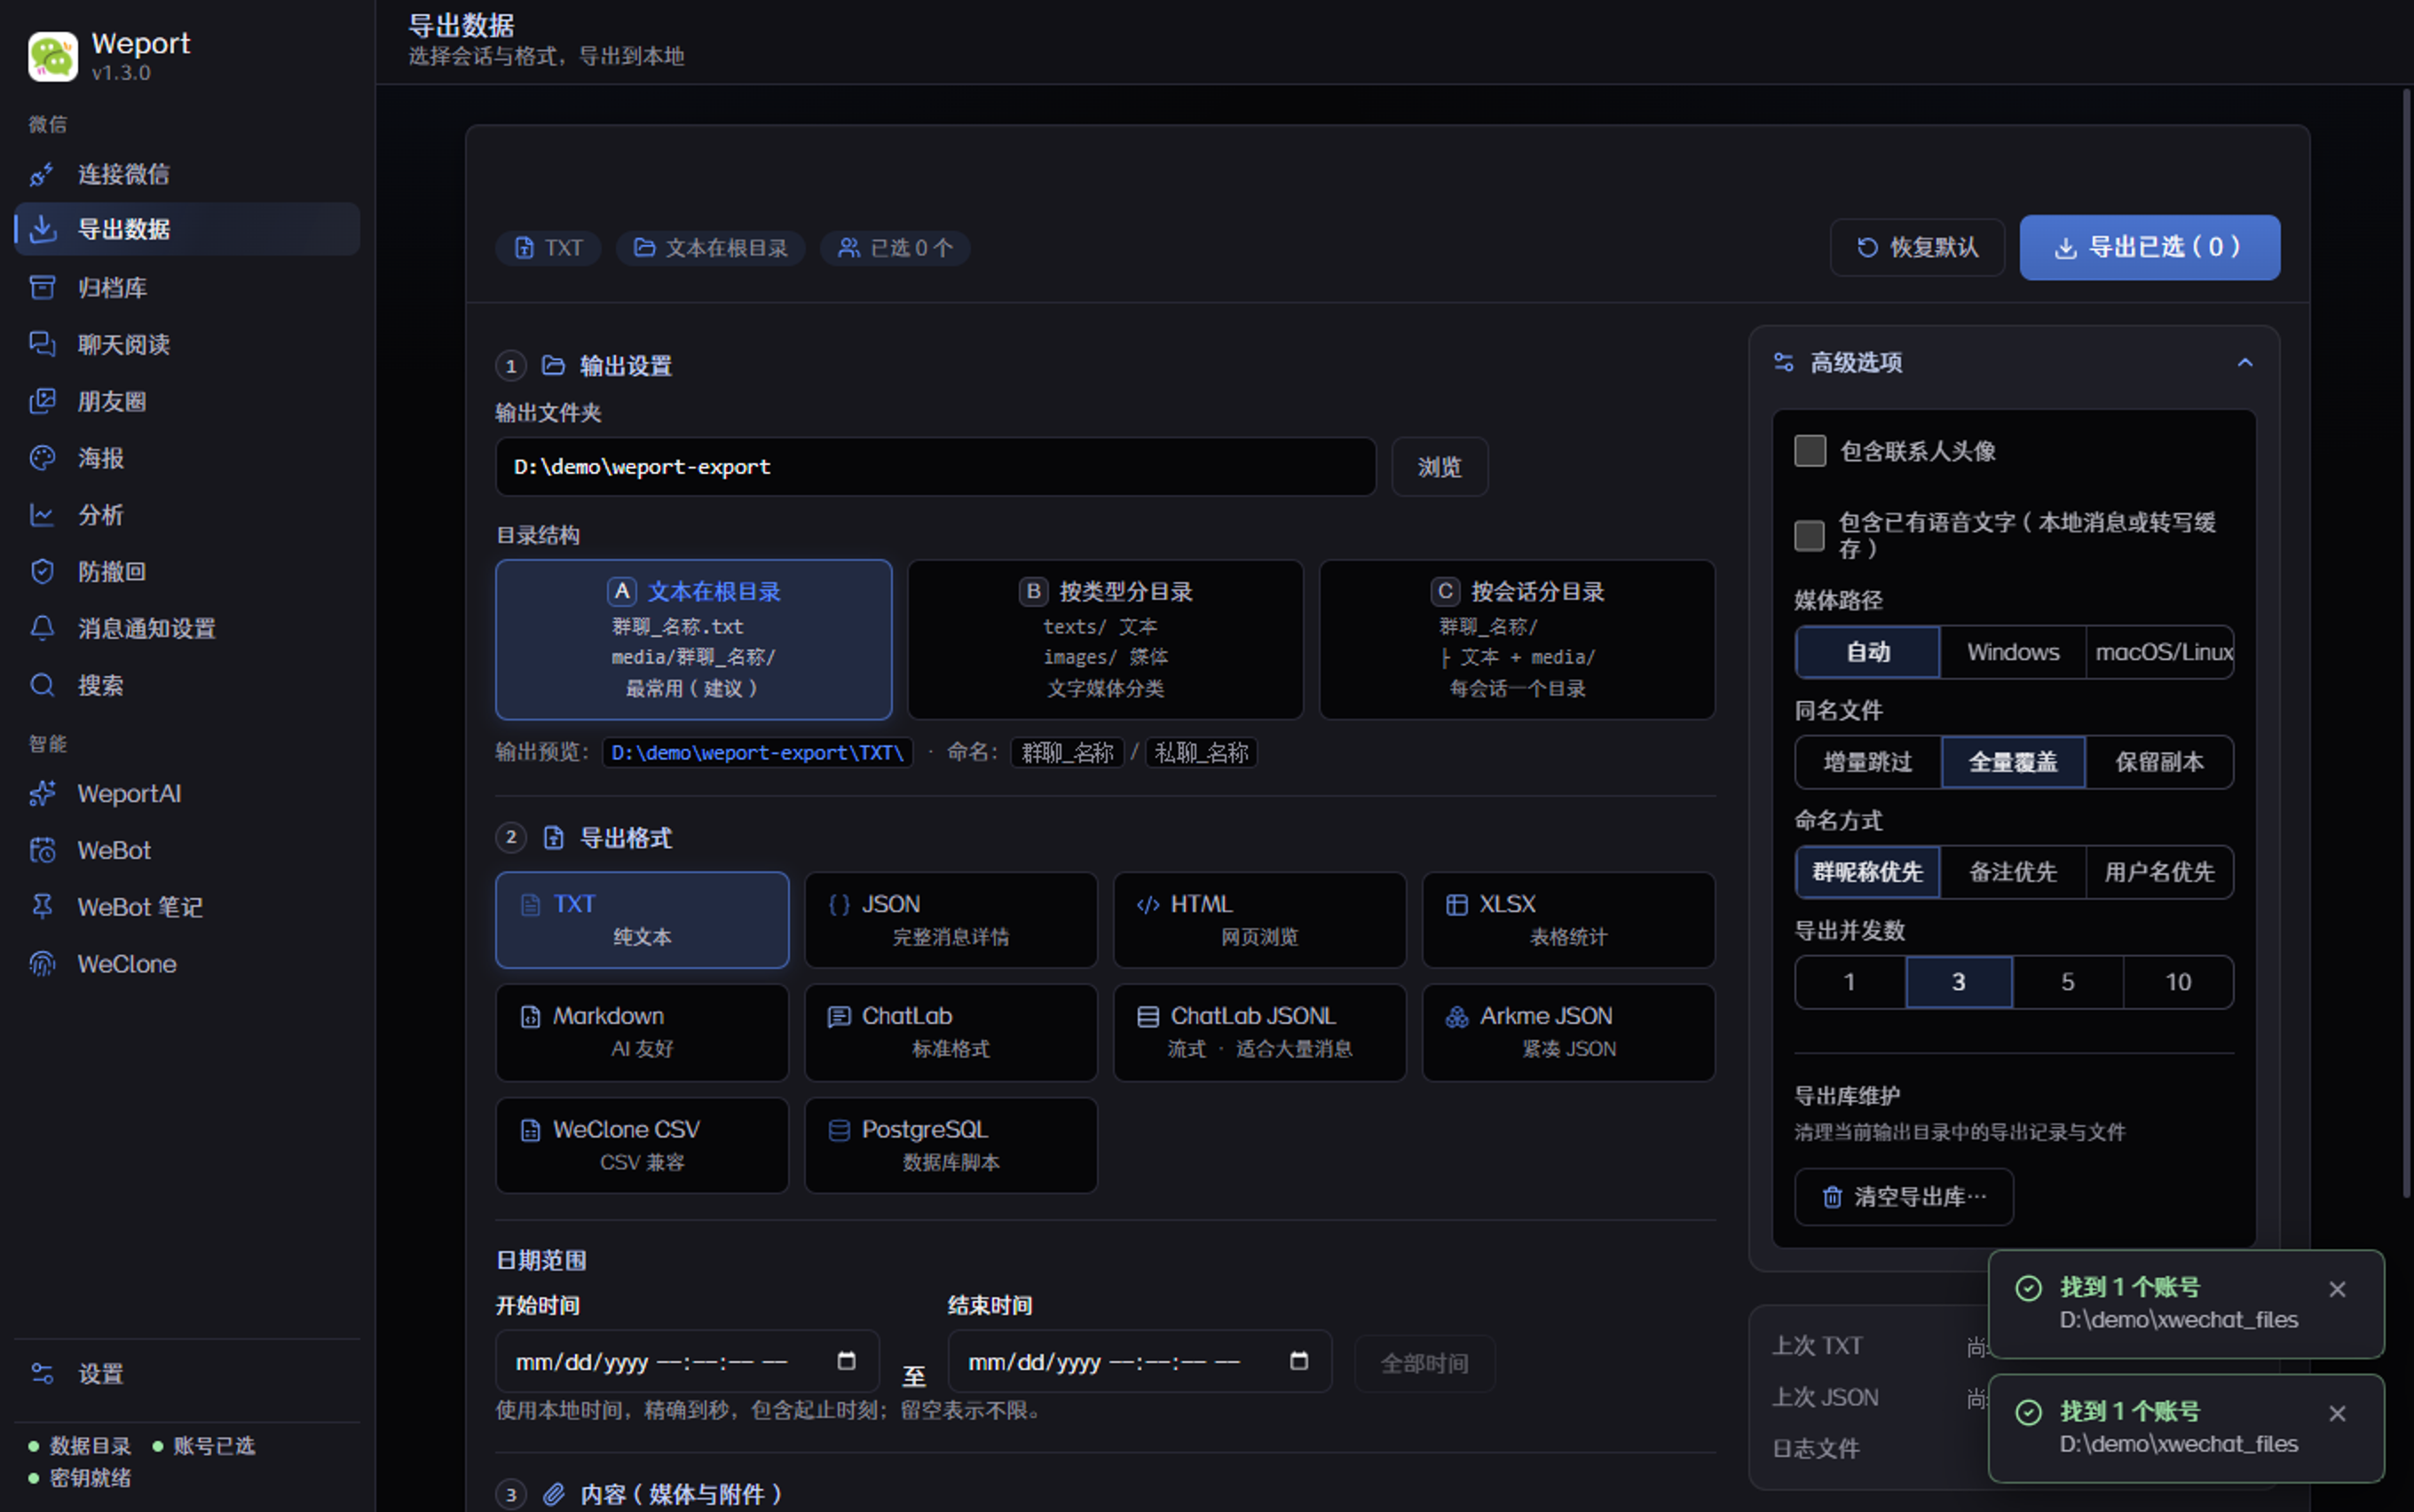Viewport: 2414px width, 1512px height.
Task: Open the 搜索 search page
Action: pos(187,685)
